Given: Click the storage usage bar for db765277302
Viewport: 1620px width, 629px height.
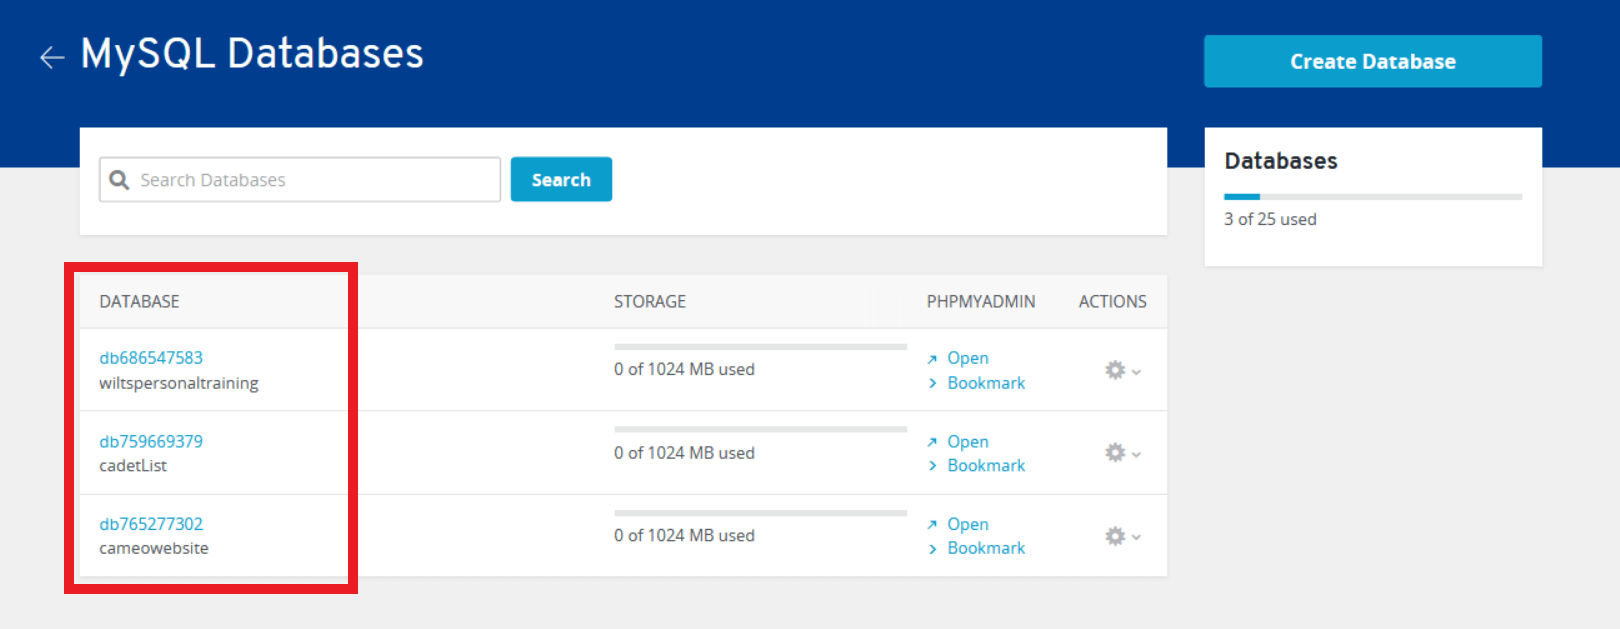Looking at the screenshot, I should click(760, 513).
